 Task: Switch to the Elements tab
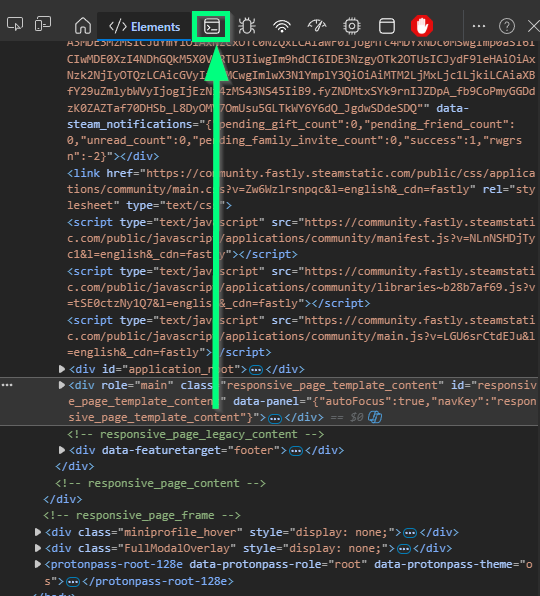144,27
